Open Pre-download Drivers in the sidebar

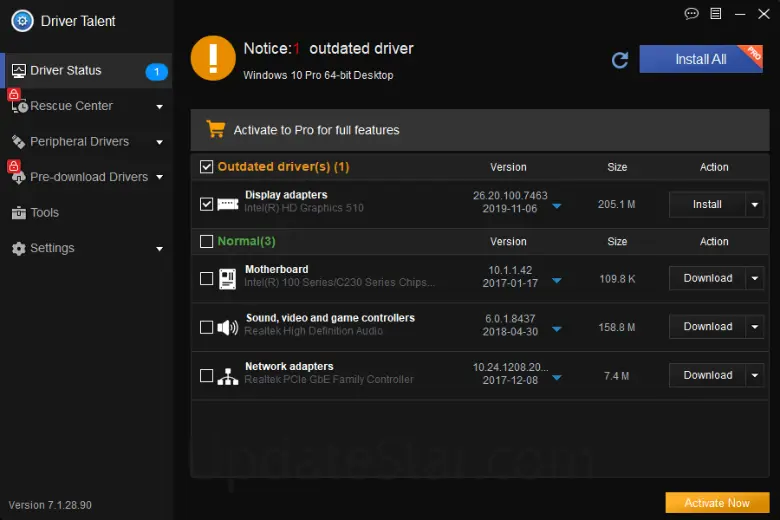87,177
